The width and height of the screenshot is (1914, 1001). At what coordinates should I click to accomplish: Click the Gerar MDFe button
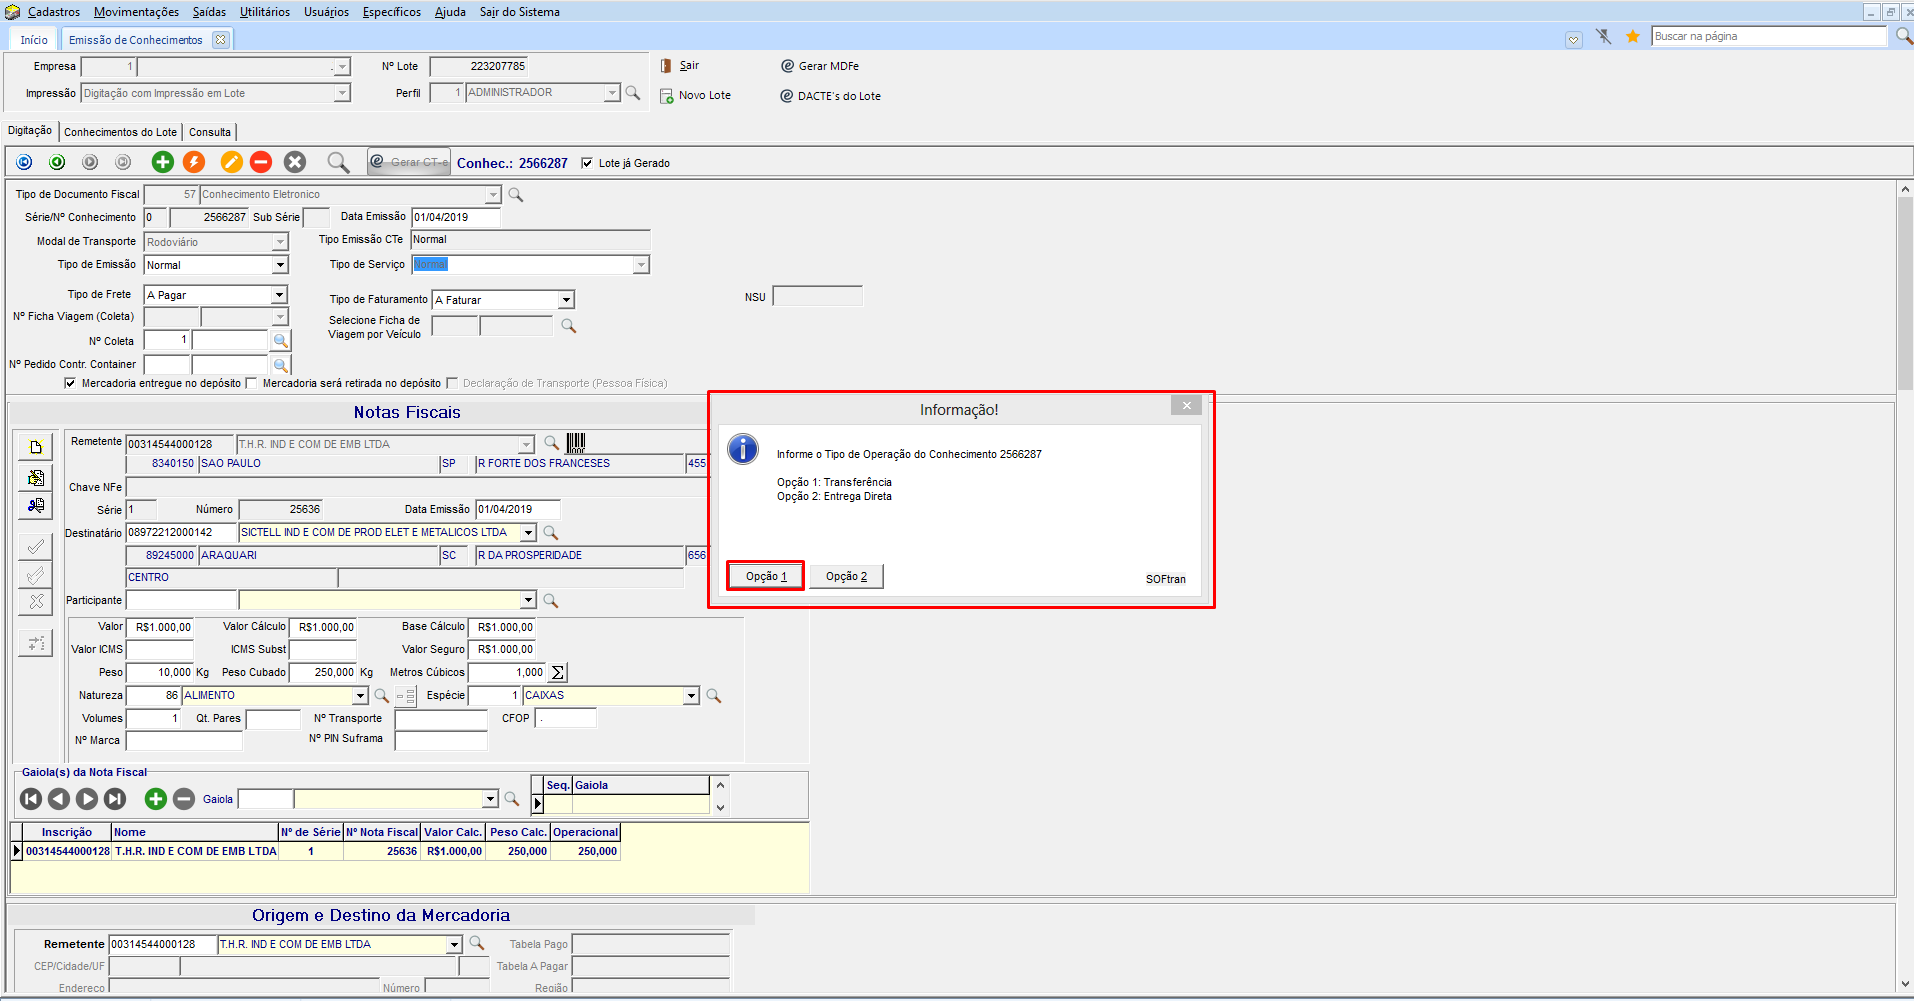820,66
